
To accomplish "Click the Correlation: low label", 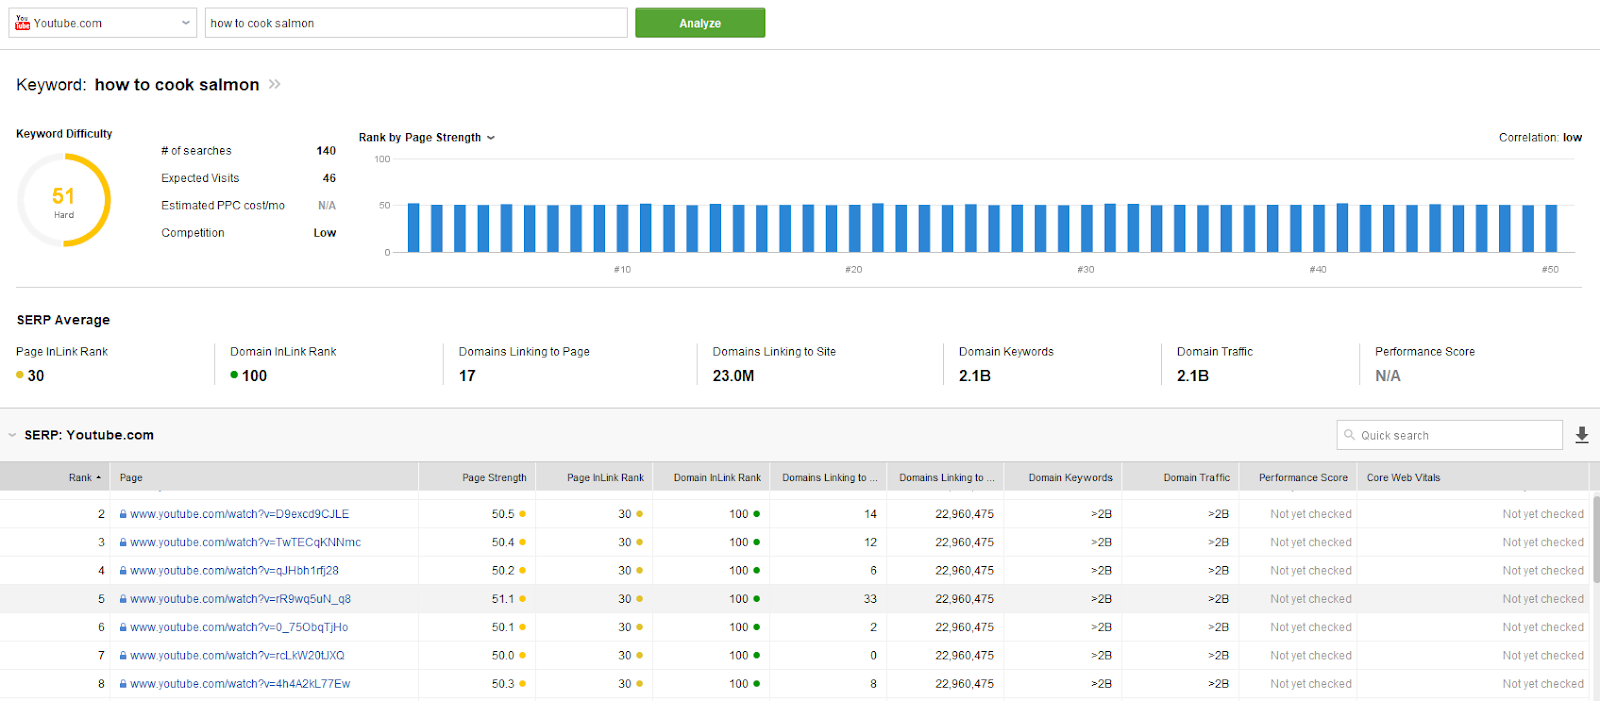I will tap(1540, 138).
